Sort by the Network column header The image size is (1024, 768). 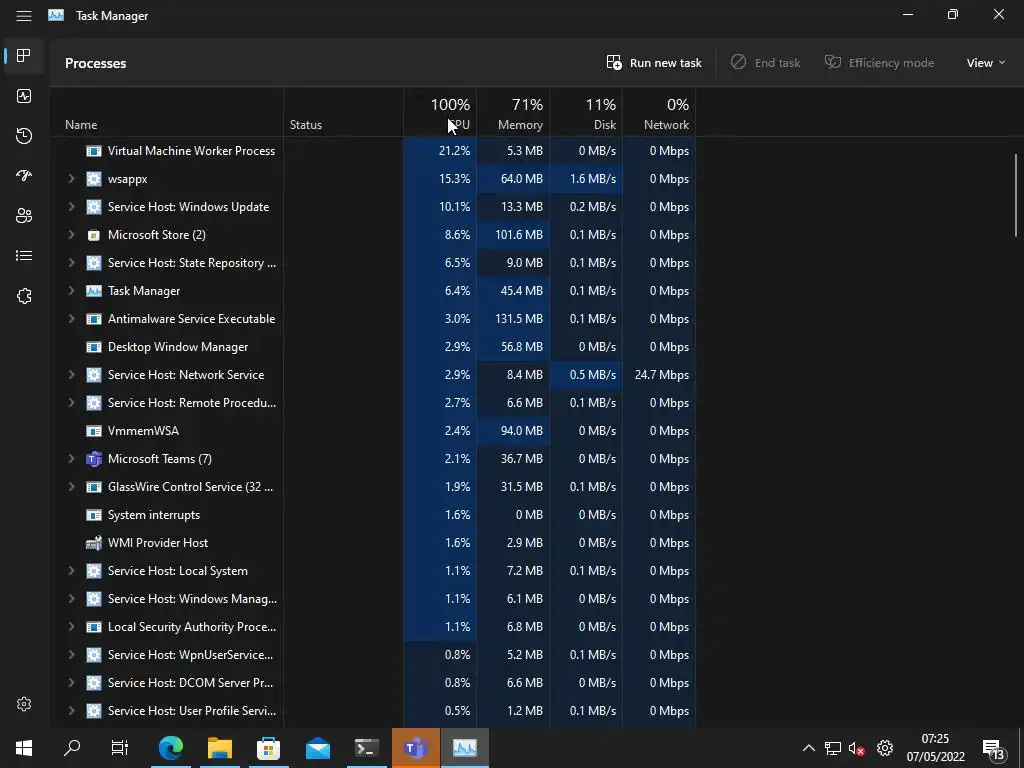click(660, 113)
